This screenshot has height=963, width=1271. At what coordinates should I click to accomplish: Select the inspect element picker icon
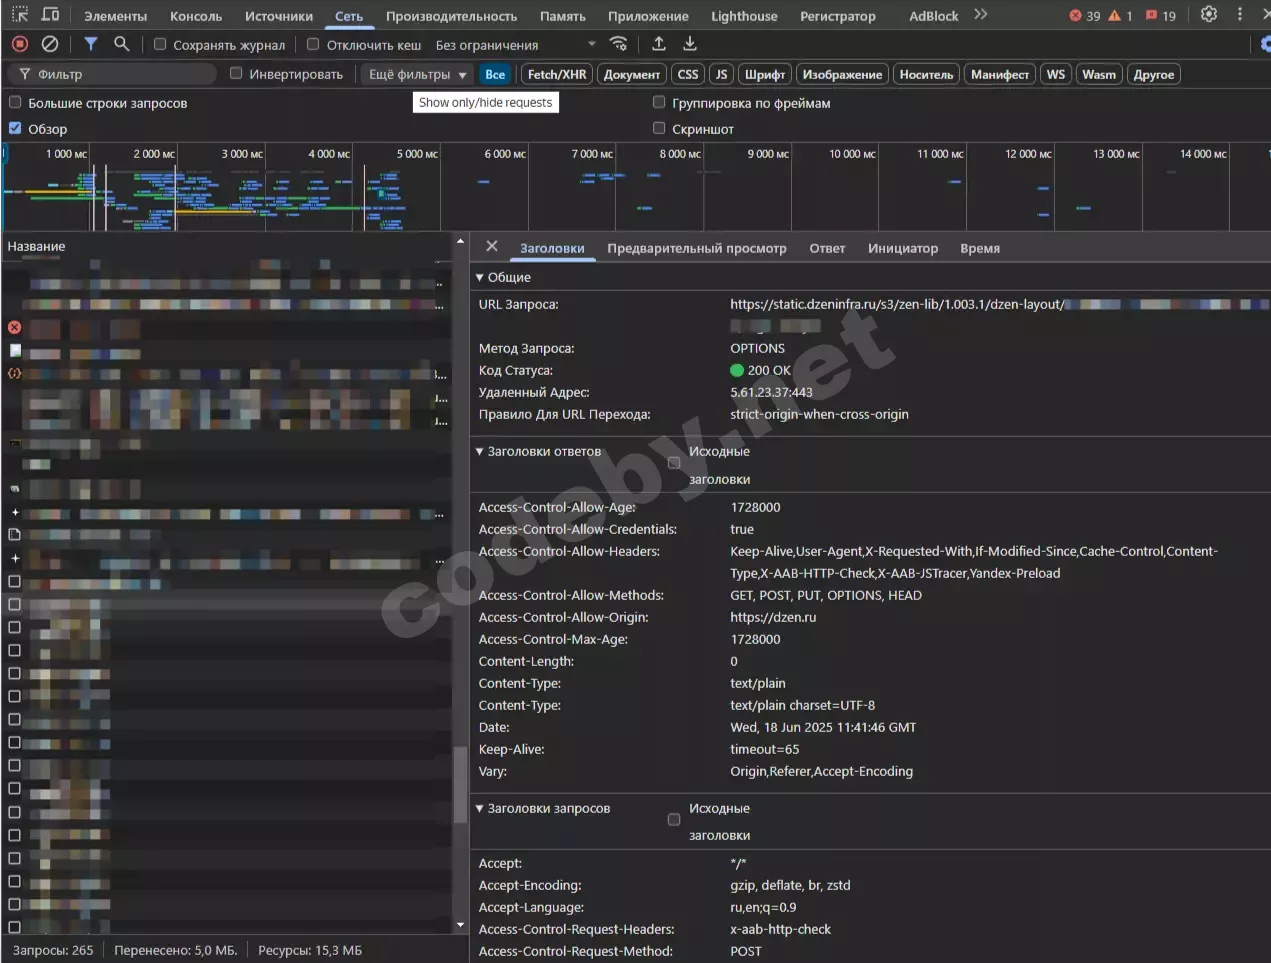click(20, 15)
